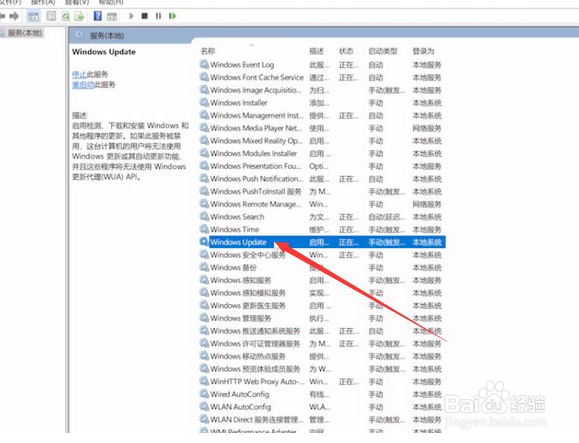Click Opti... description cell of Windows Presentation Foundation
The image size is (579, 443).
click(x=318, y=166)
